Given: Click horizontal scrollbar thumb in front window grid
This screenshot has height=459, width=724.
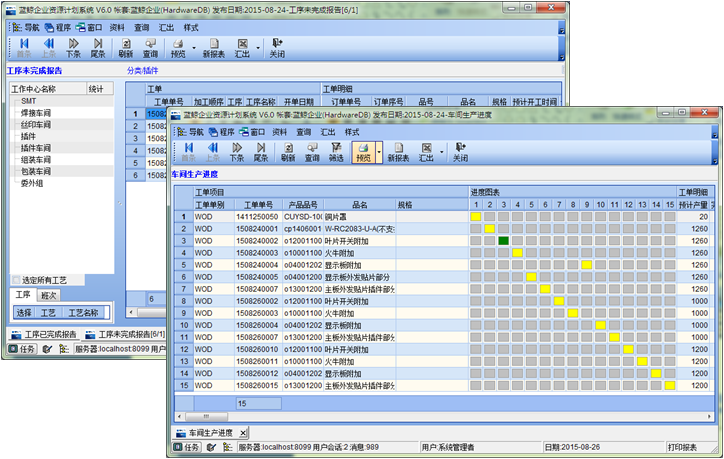Looking at the screenshot, I should click(206, 417).
